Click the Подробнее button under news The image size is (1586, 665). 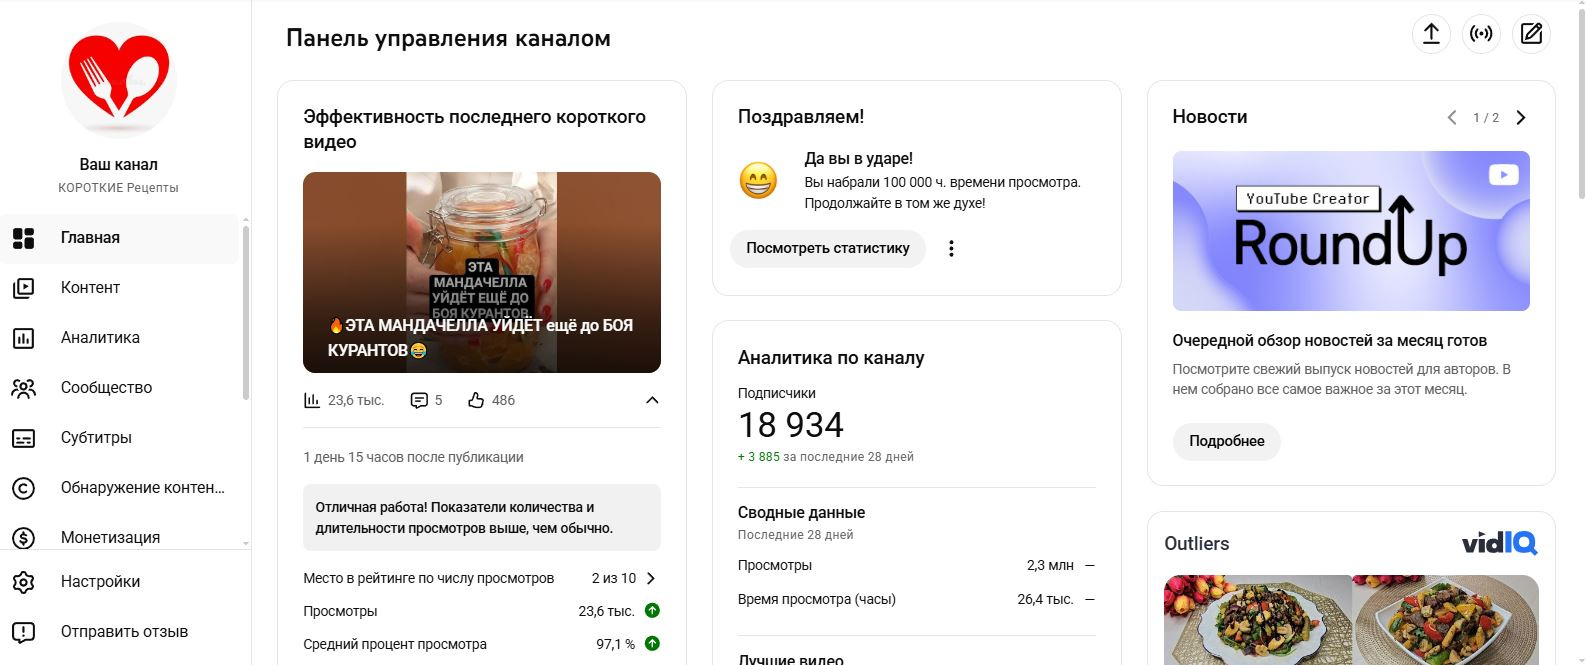[1226, 441]
